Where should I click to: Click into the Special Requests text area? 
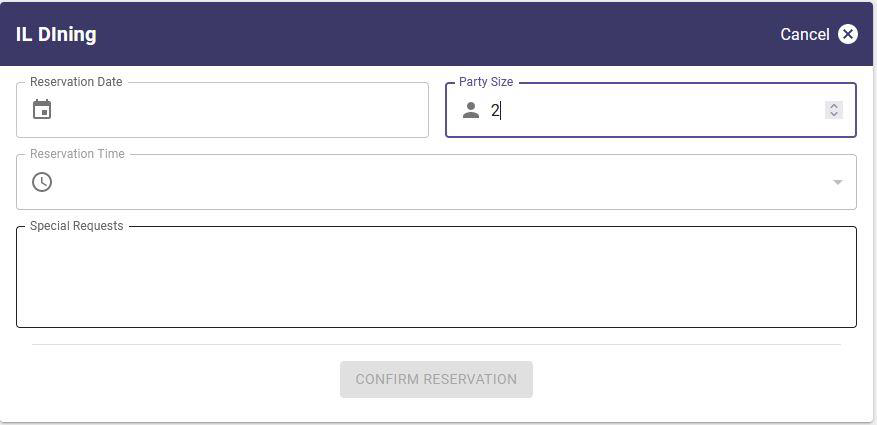436,278
